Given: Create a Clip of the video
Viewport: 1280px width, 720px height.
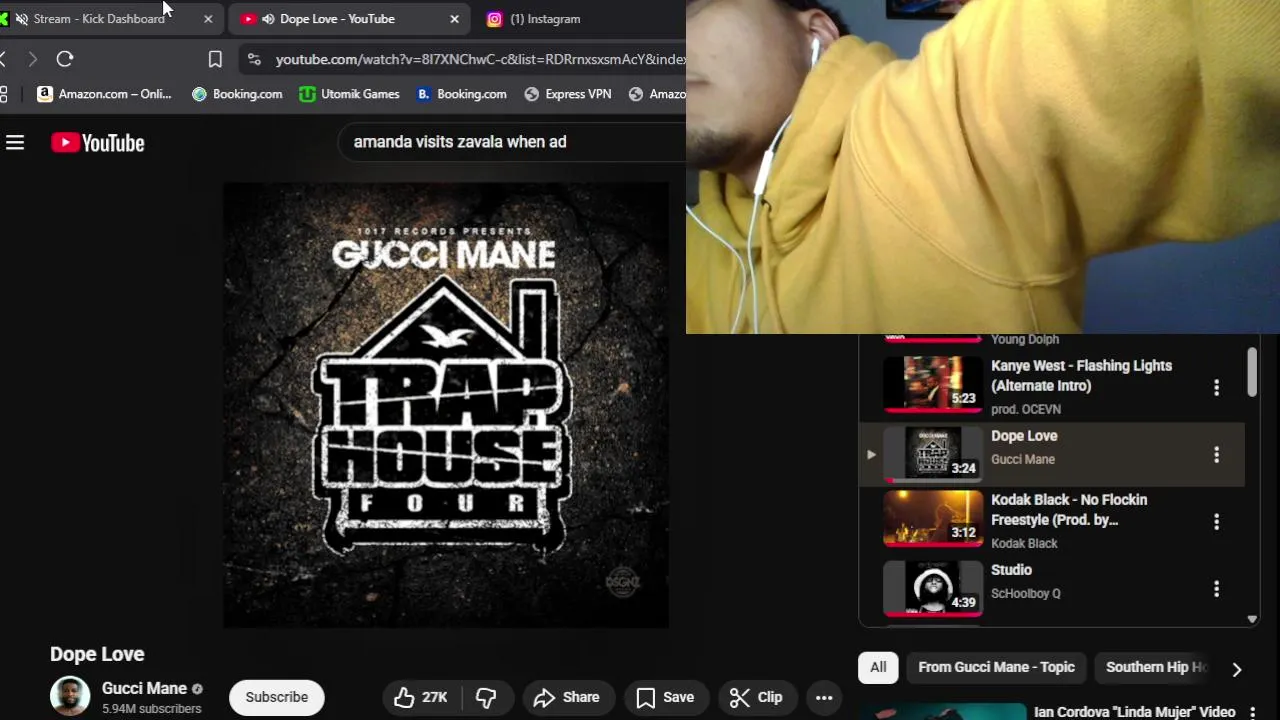Looking at the screenshot, I should (x=756, y=698).
